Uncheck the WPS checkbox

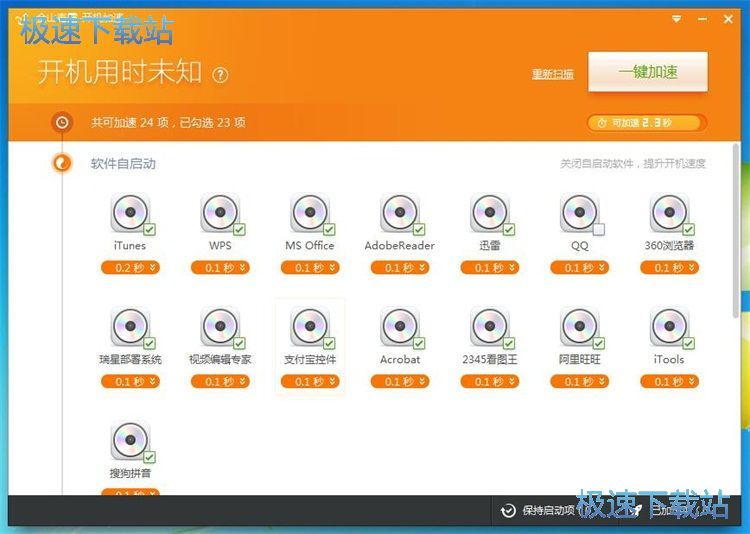coord(239,230)
